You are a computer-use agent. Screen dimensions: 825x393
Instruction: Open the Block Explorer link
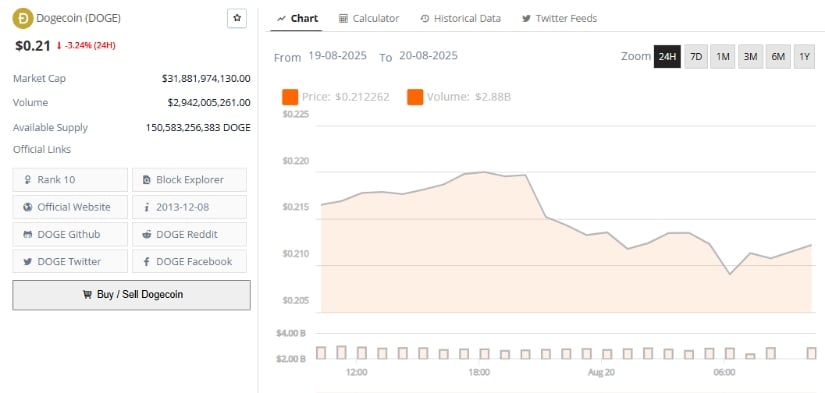coord(189,180)
